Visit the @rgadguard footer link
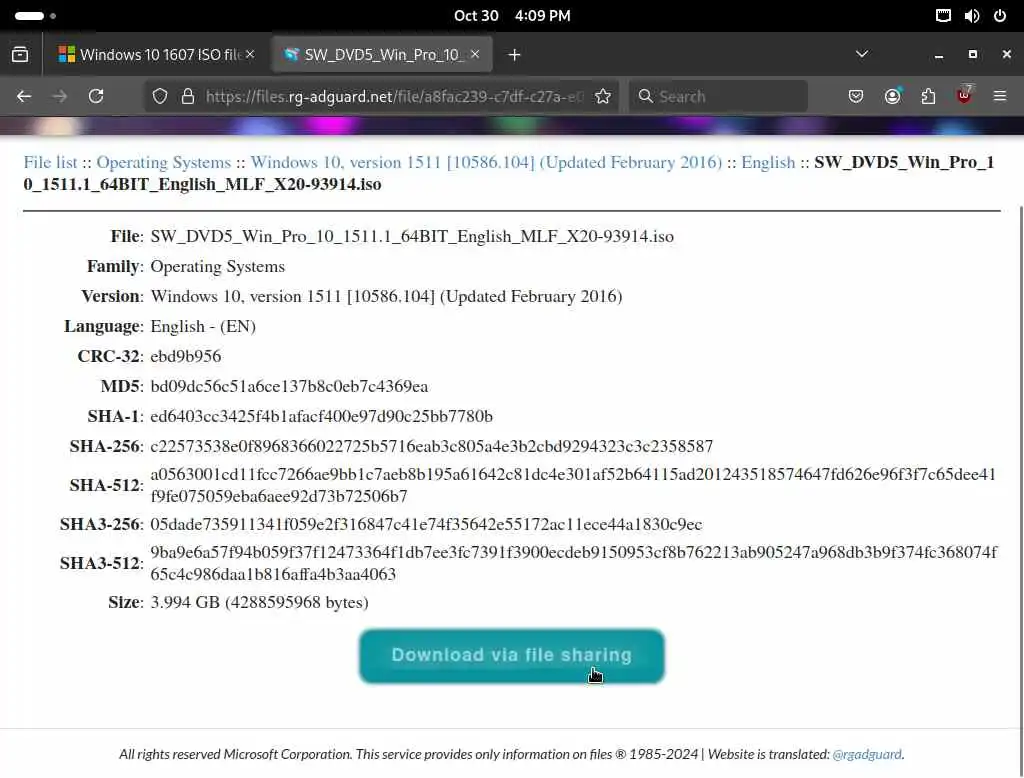 (x=867, y=754)
